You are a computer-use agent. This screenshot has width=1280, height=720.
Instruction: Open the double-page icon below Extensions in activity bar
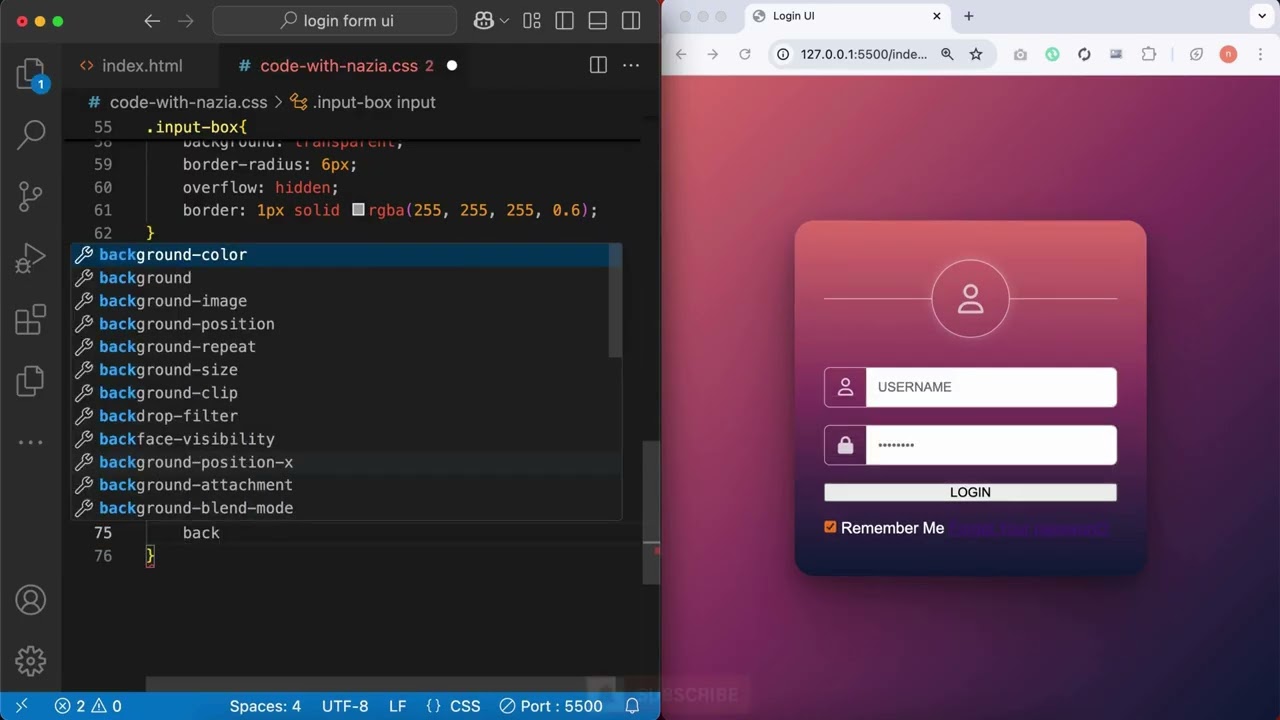31,380
